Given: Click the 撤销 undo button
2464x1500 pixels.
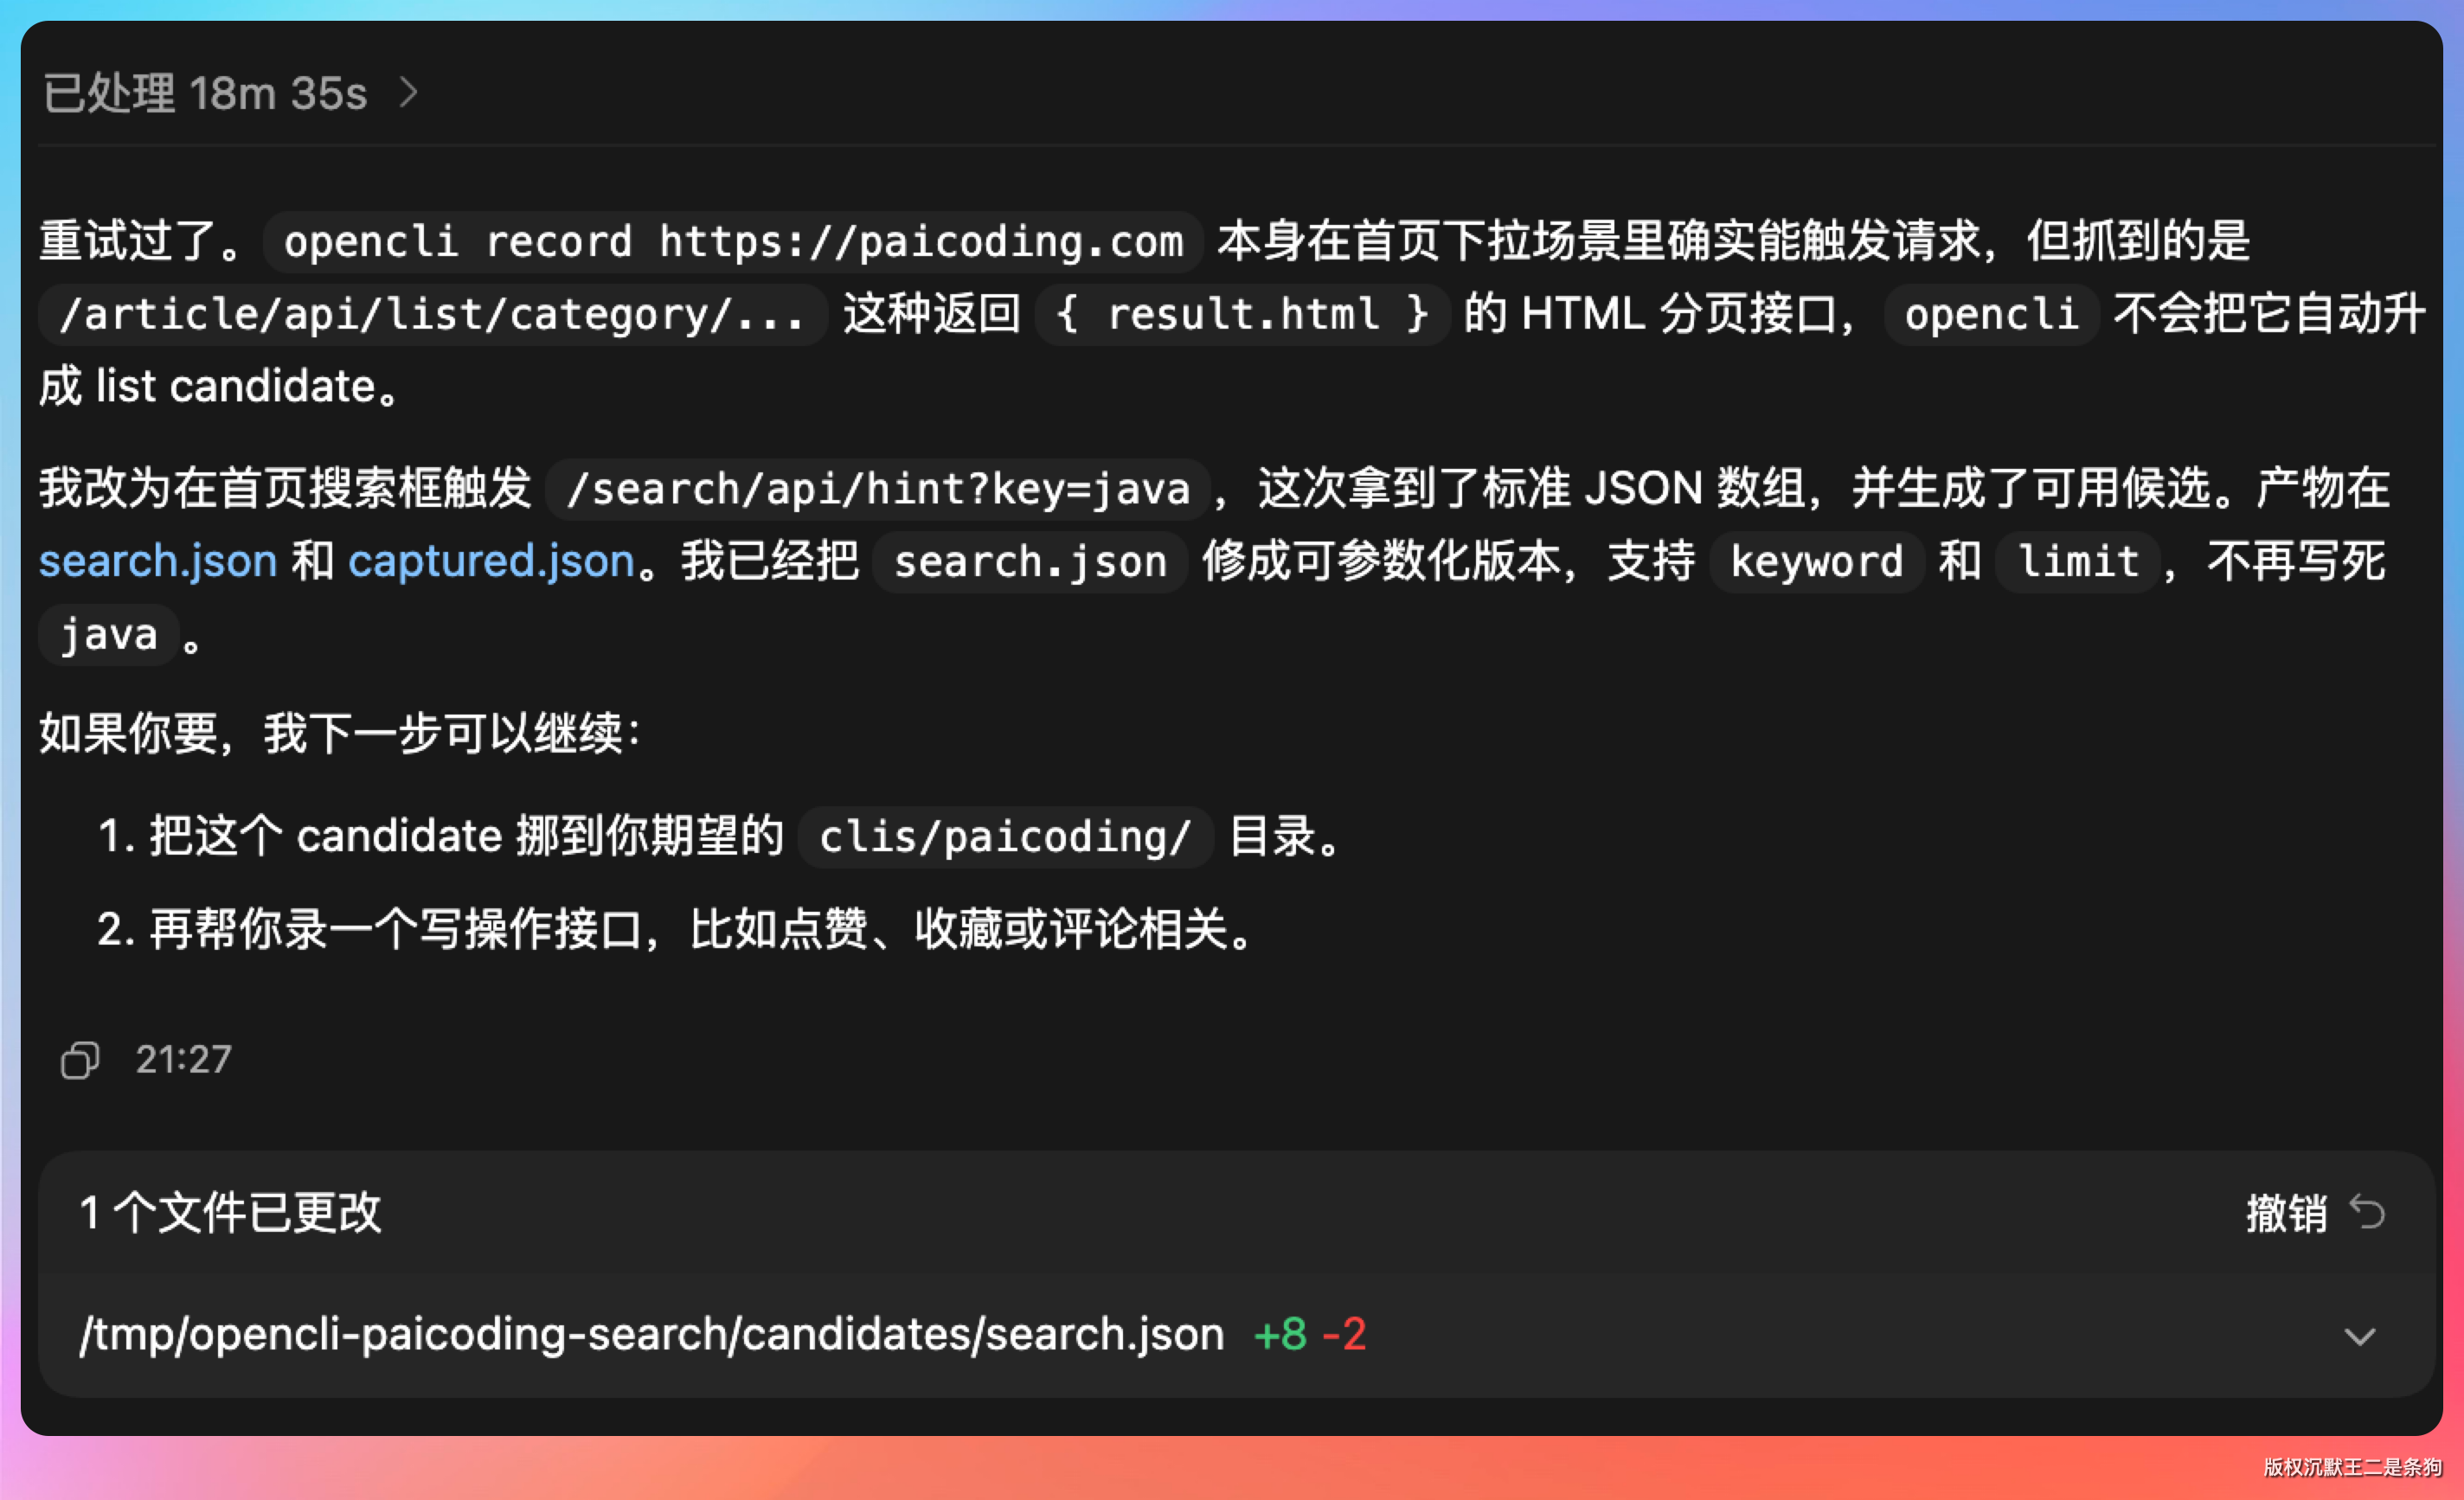Looking at the screenshot, I should (2286, 1213).
